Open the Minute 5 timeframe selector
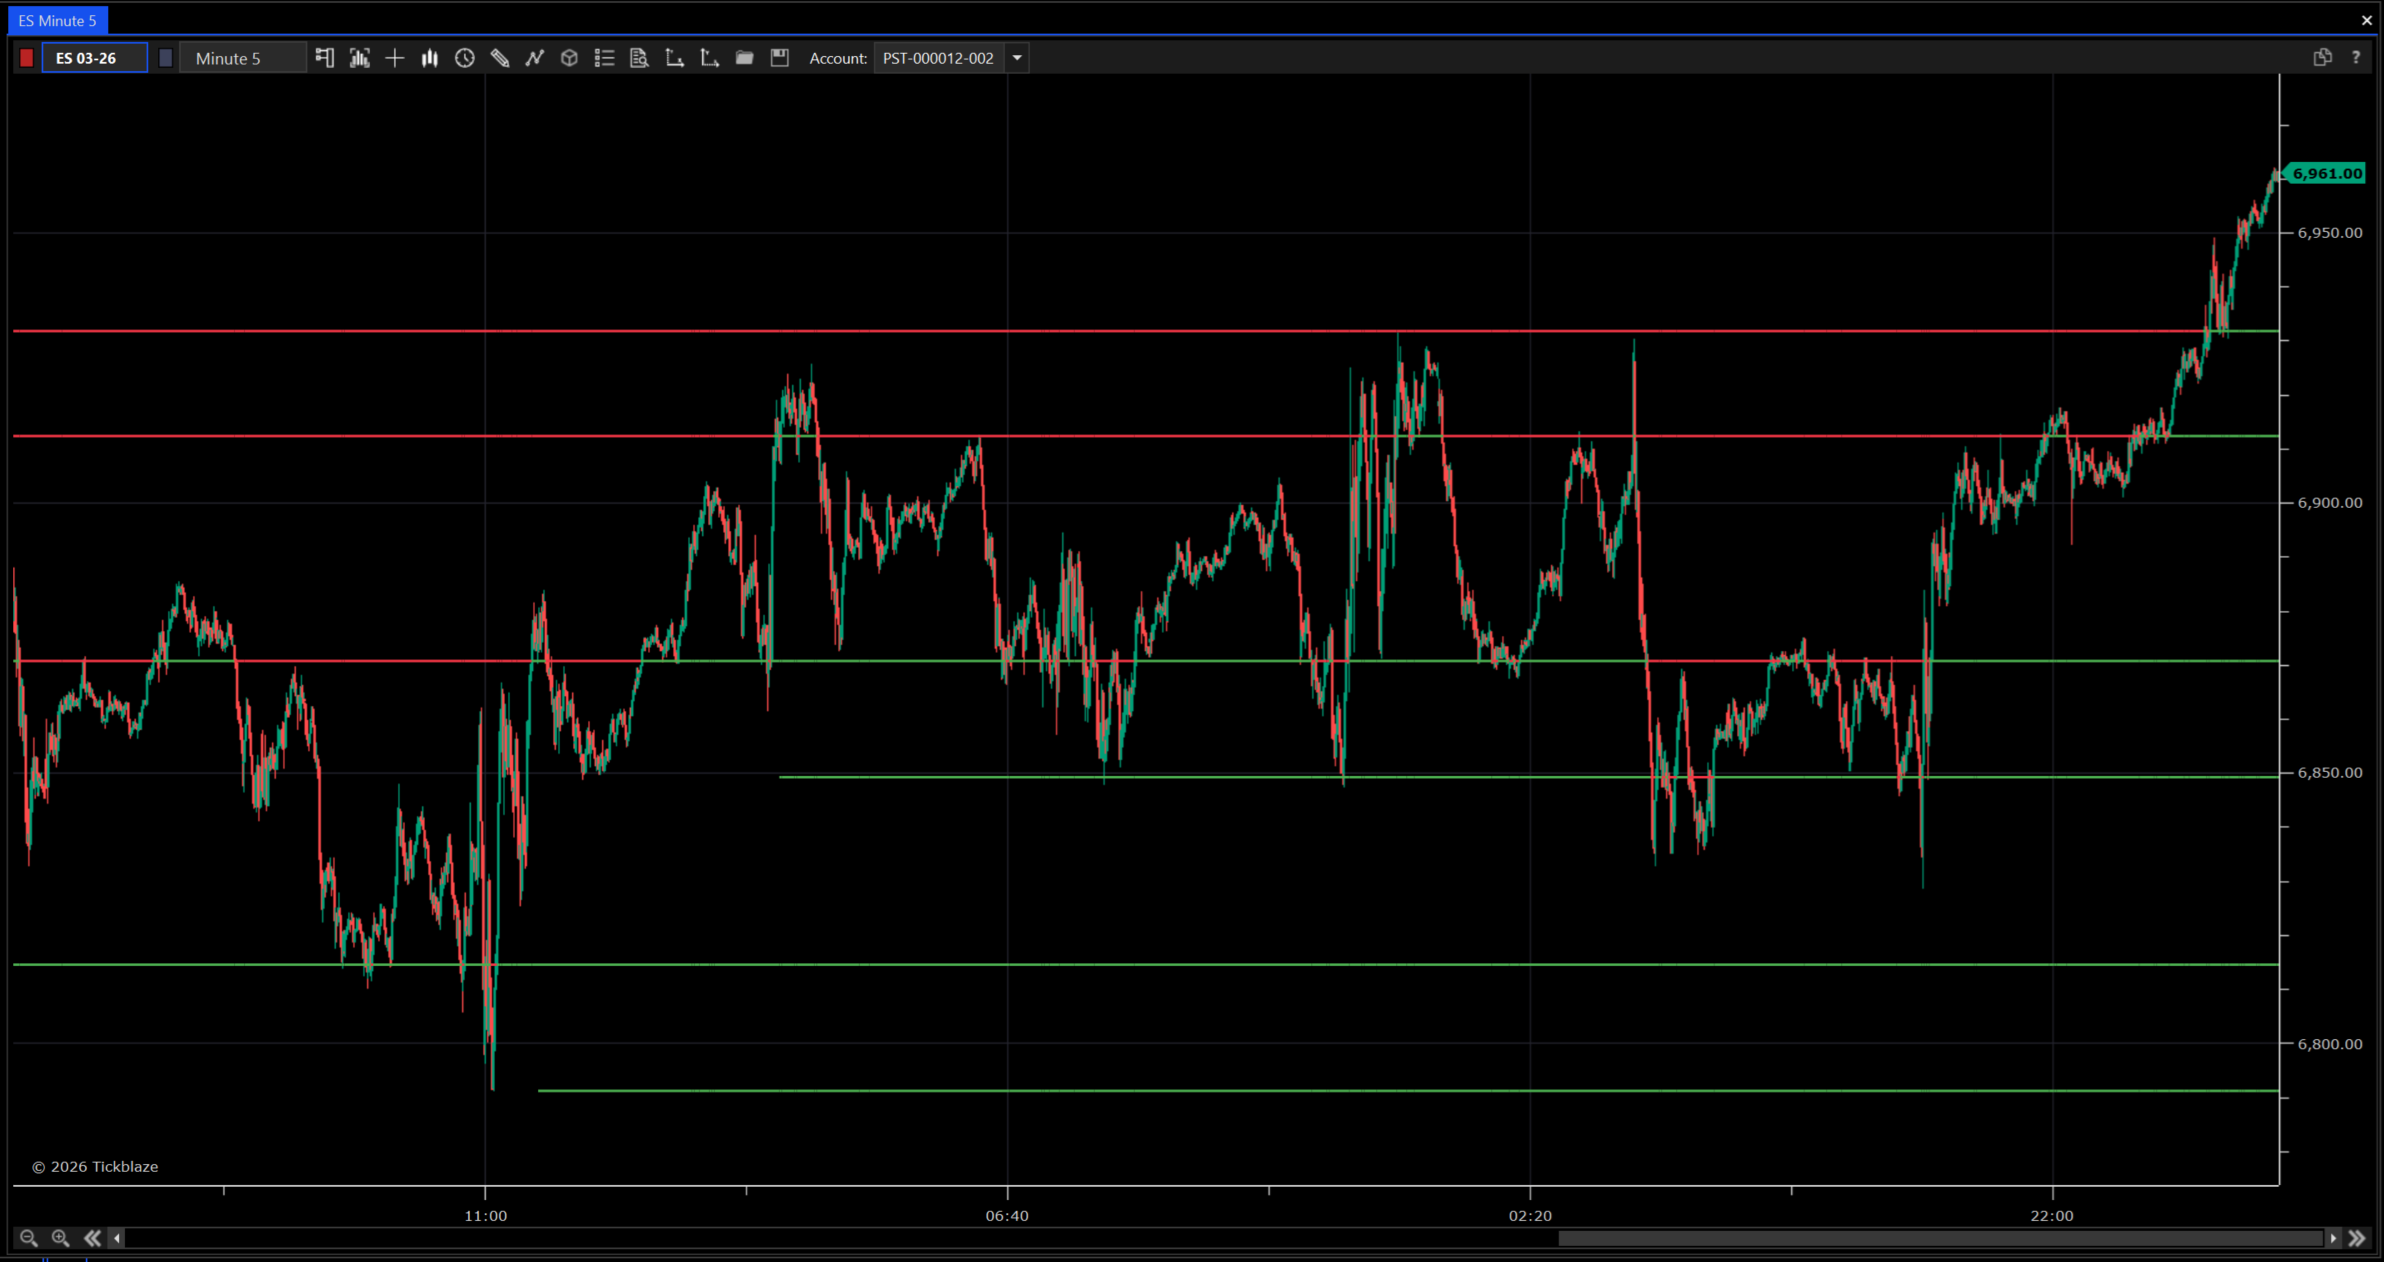This screenshot has width=2384, height=1262. 243,58
